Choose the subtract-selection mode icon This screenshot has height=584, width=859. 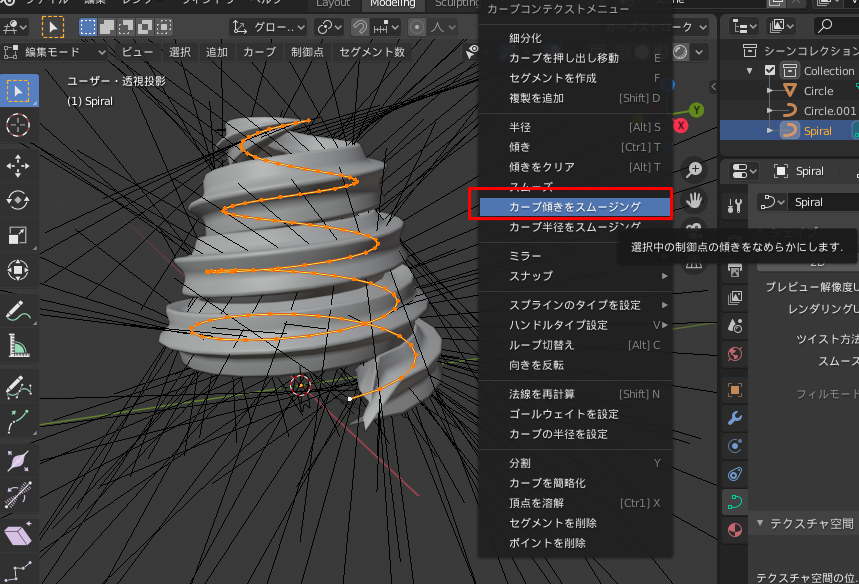tap(126, 27)
